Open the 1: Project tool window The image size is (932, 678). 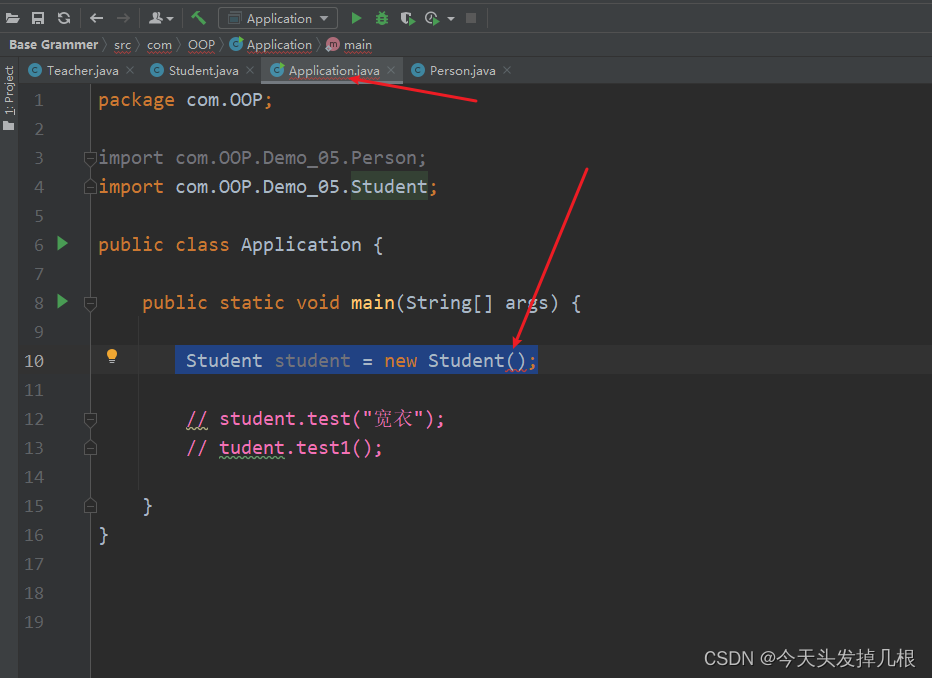[x=9, y=95]
